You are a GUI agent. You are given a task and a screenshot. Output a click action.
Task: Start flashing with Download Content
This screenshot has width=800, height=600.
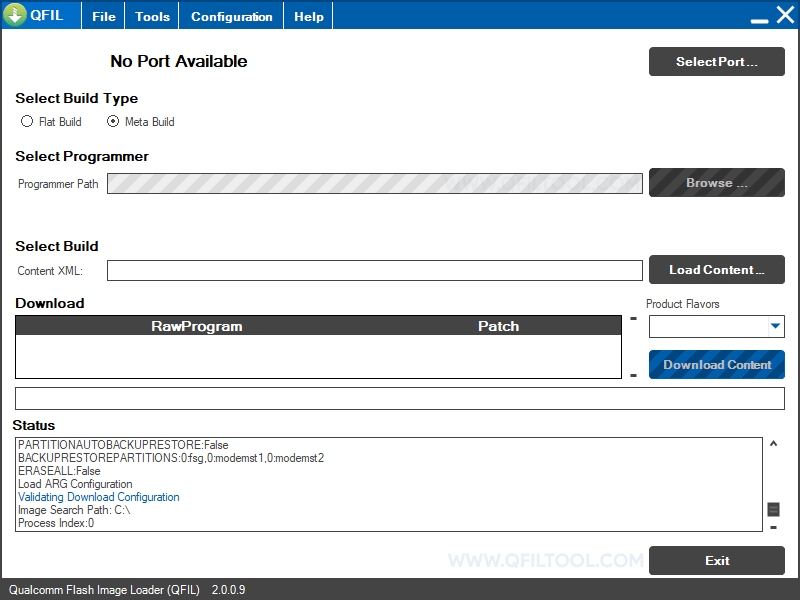pos(716,364)
